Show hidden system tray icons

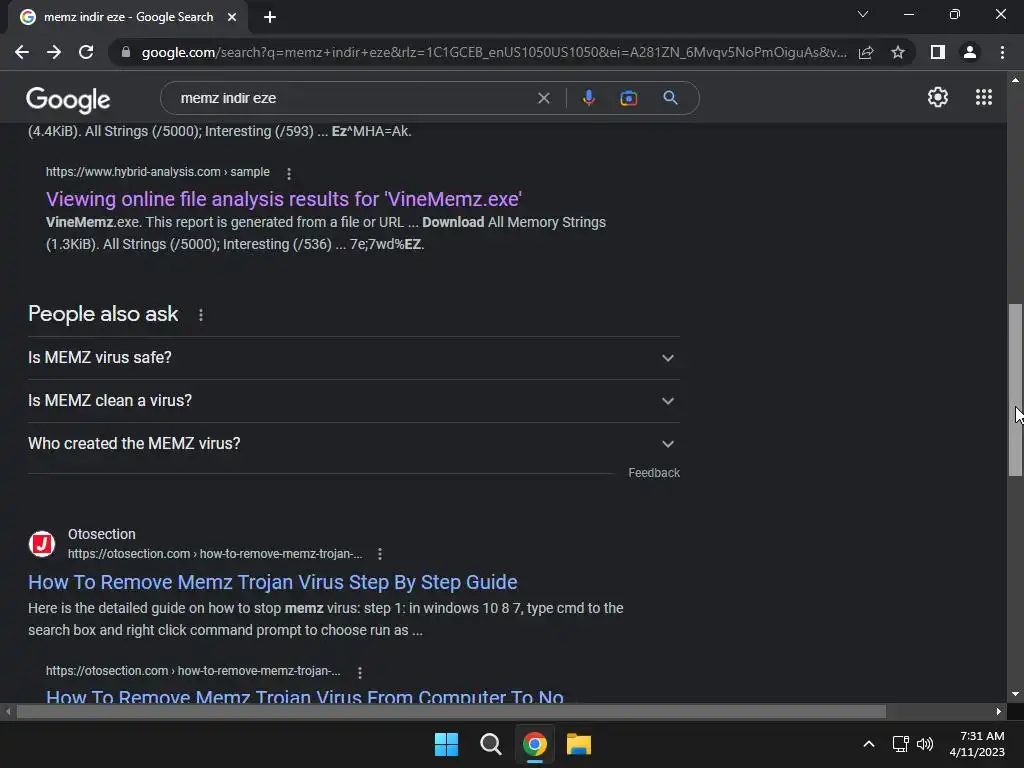(869, 744)
